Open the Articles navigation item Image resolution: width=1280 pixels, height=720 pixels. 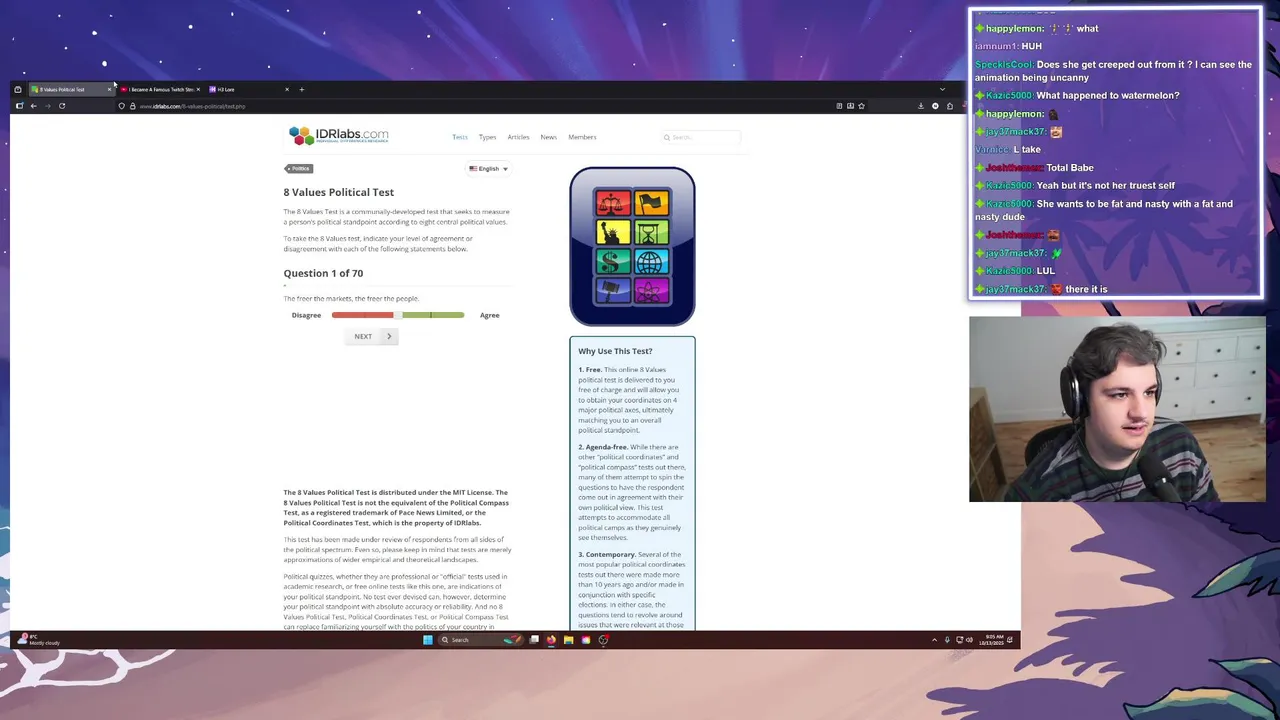[x=518, y=137]
